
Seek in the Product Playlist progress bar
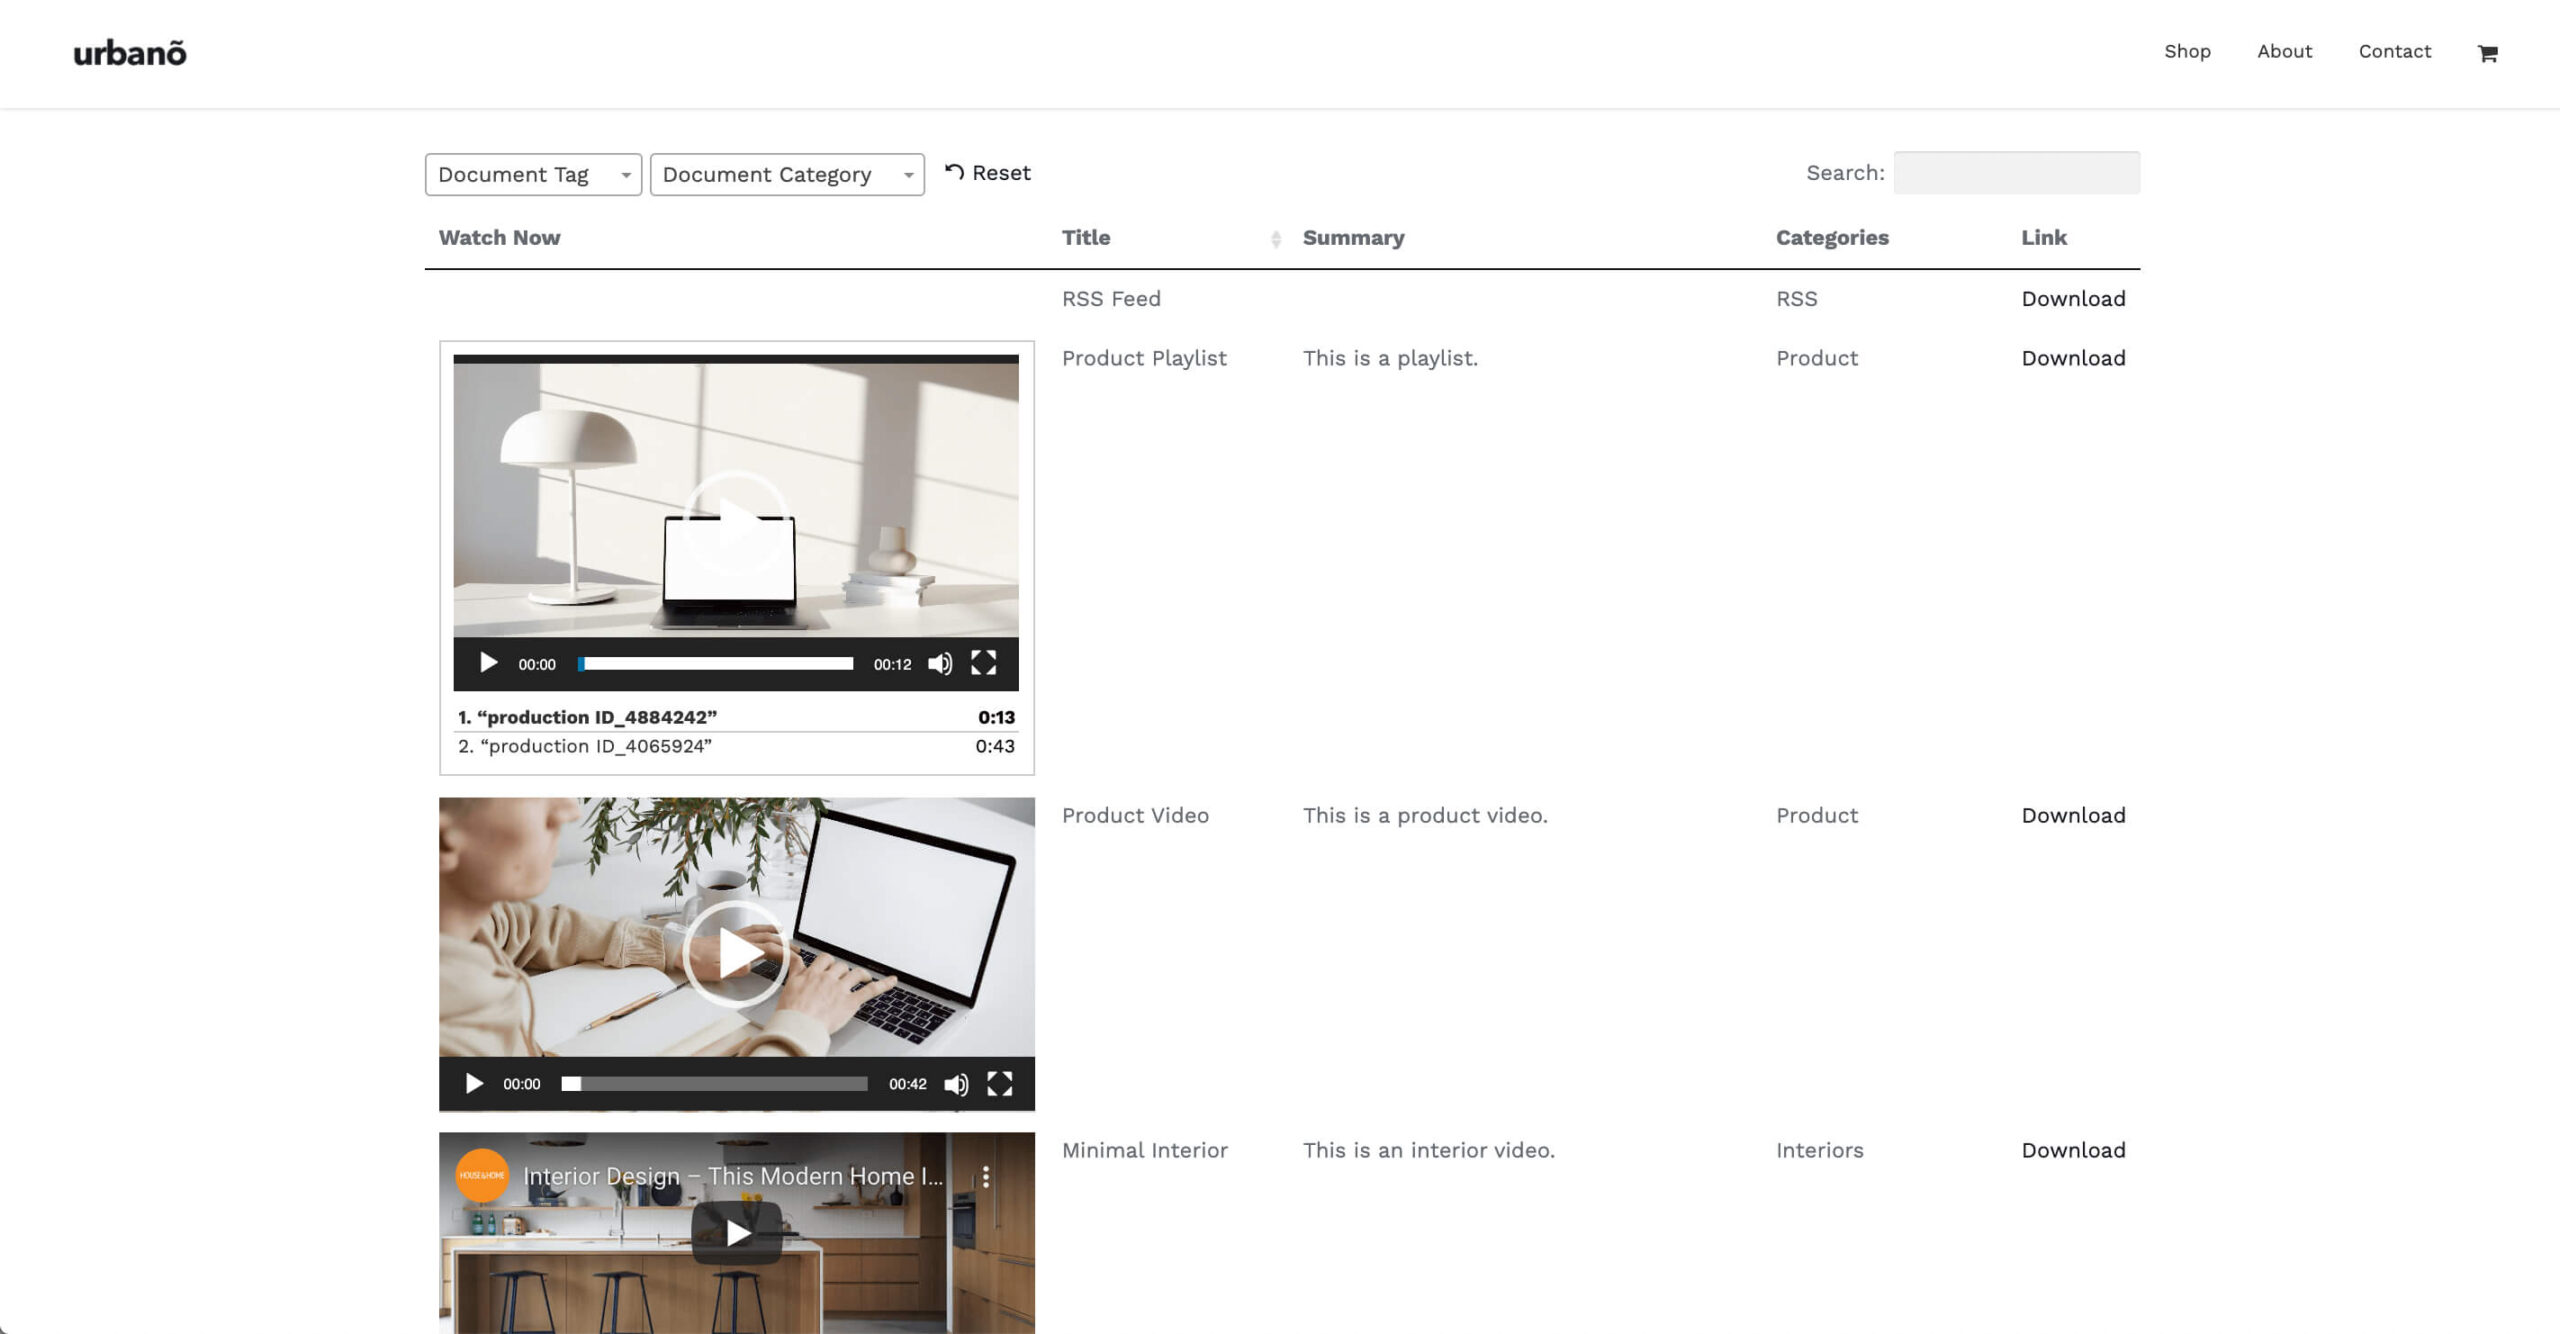[716, 664]
